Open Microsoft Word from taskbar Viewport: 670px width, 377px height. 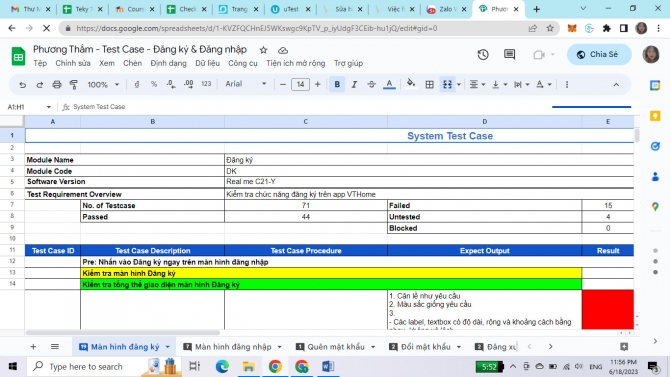pos(328,366)
